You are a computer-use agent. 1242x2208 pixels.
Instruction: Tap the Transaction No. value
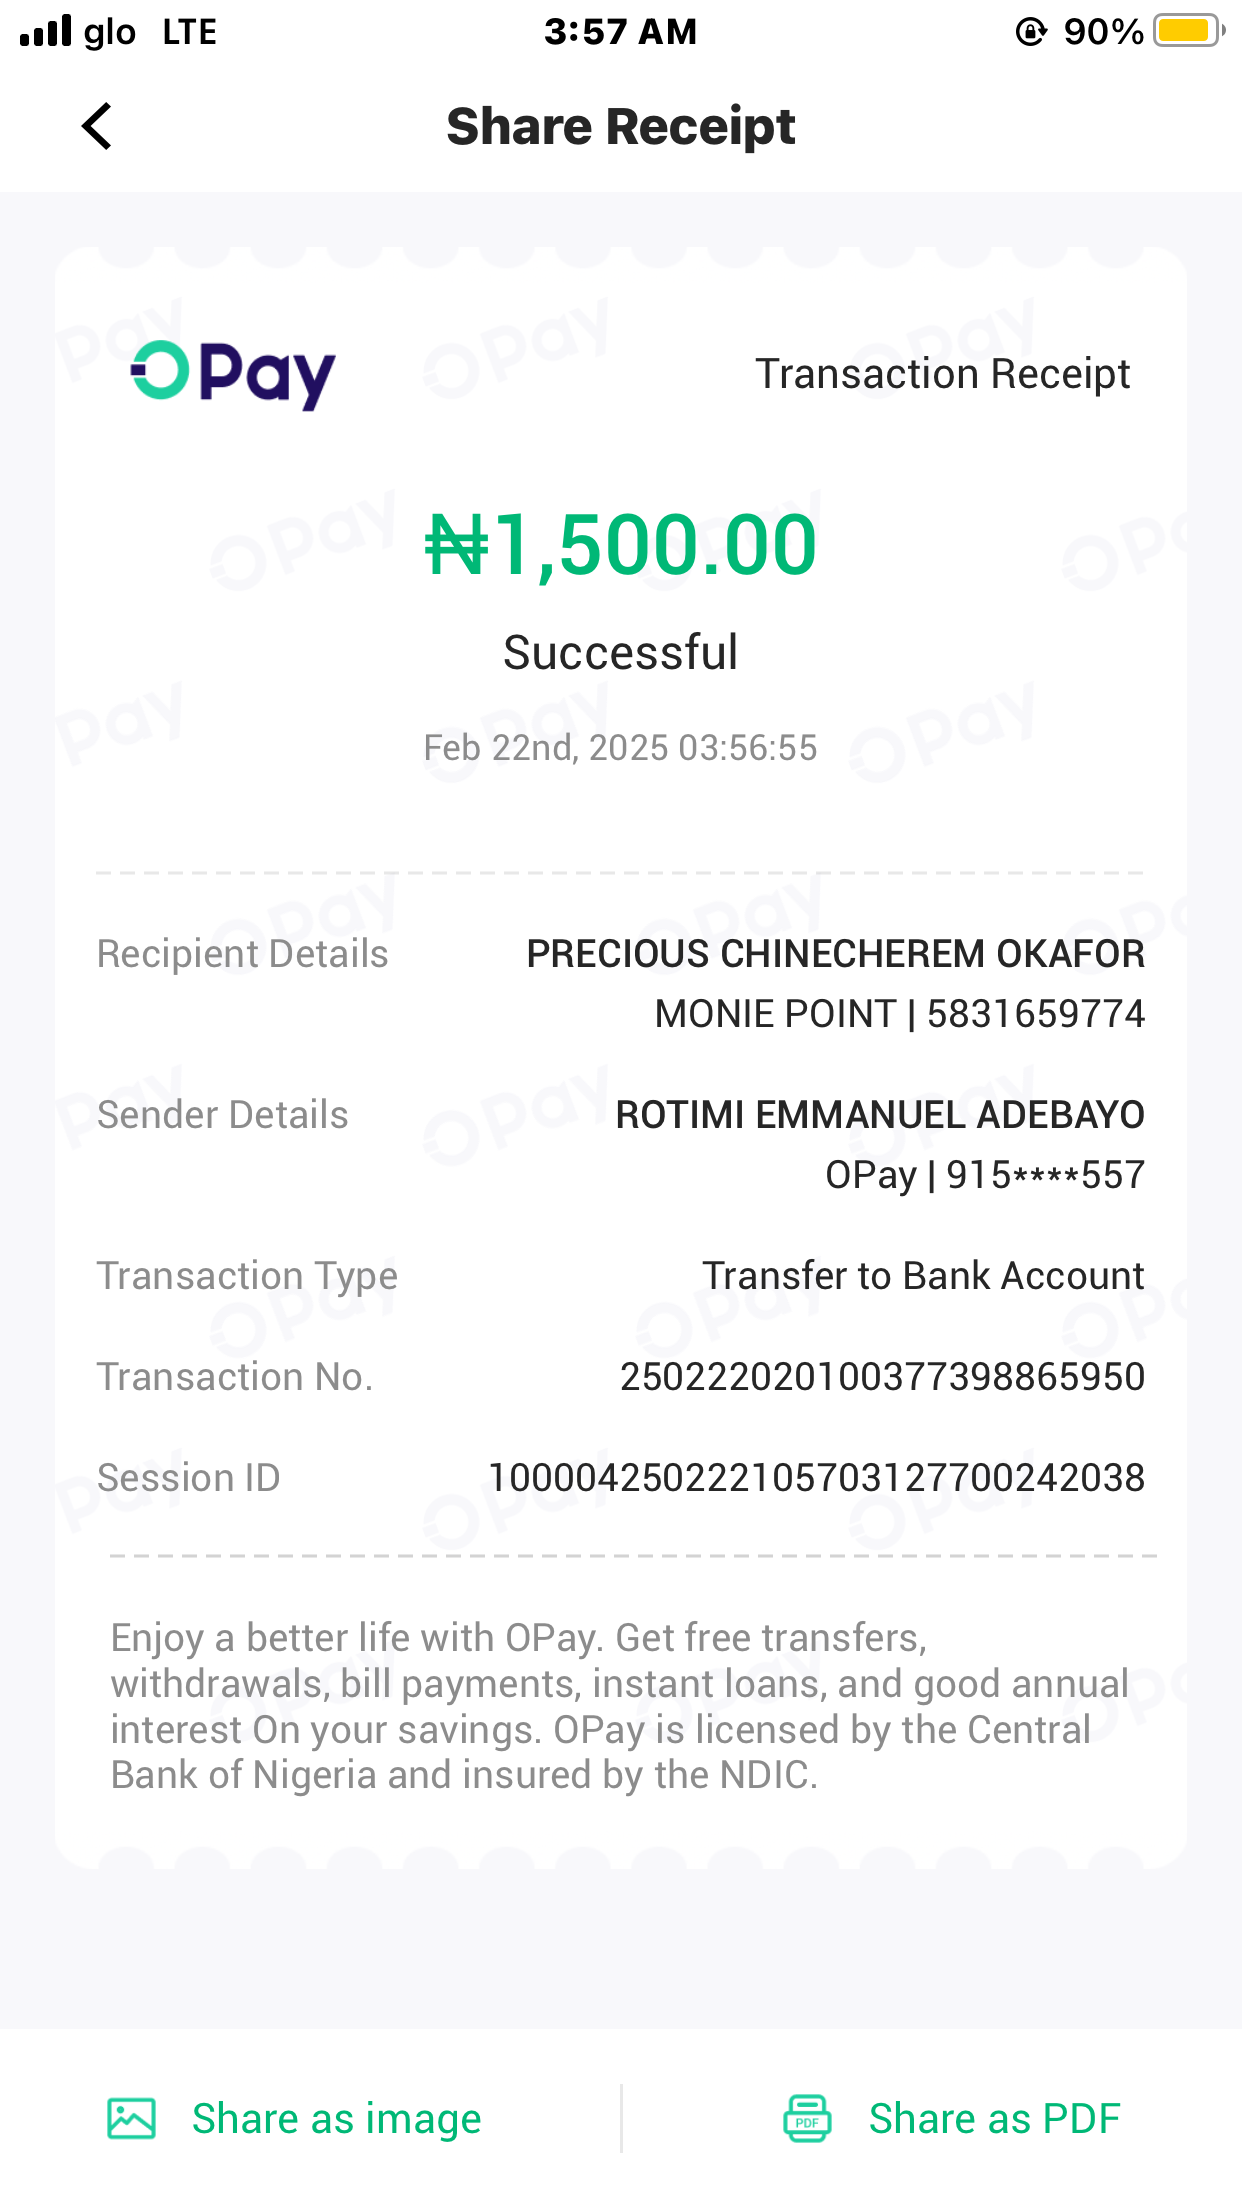(x=882, y=1377)
